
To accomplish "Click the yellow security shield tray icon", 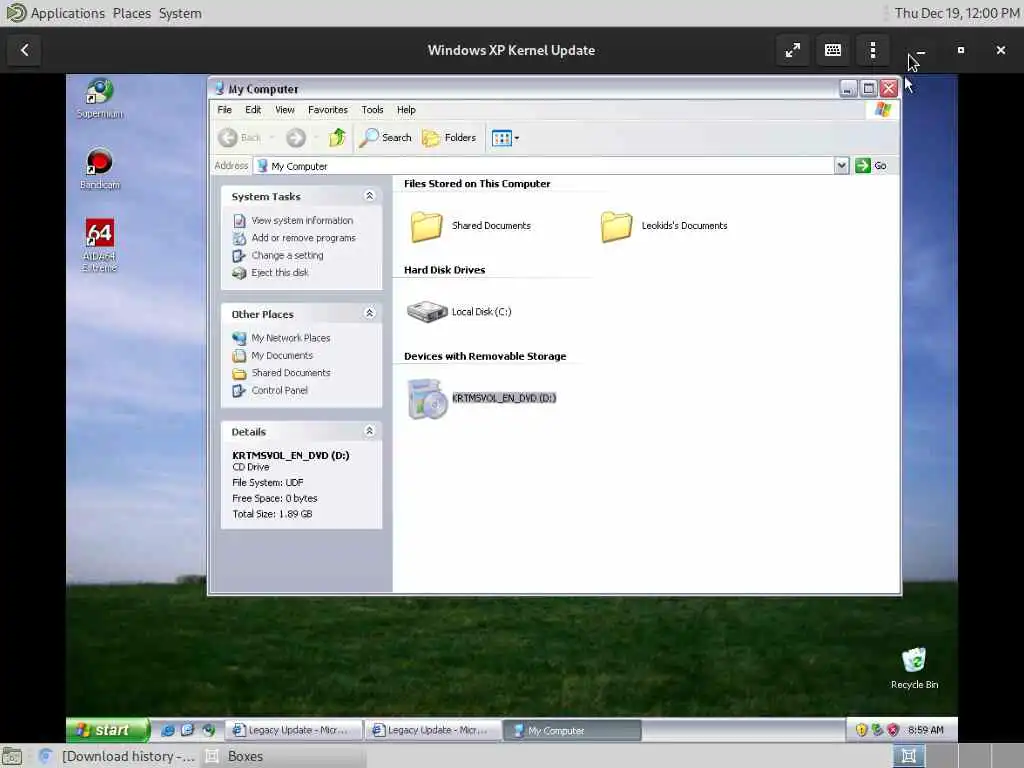I will coord(861,730).
